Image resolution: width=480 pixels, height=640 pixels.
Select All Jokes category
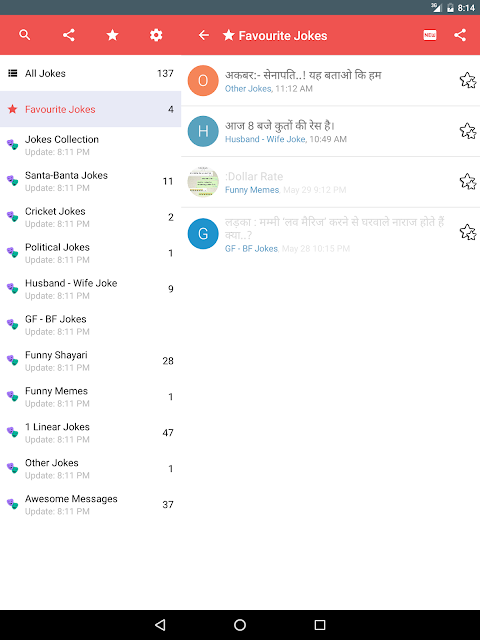pyautogui.click(x=91, y=73)
